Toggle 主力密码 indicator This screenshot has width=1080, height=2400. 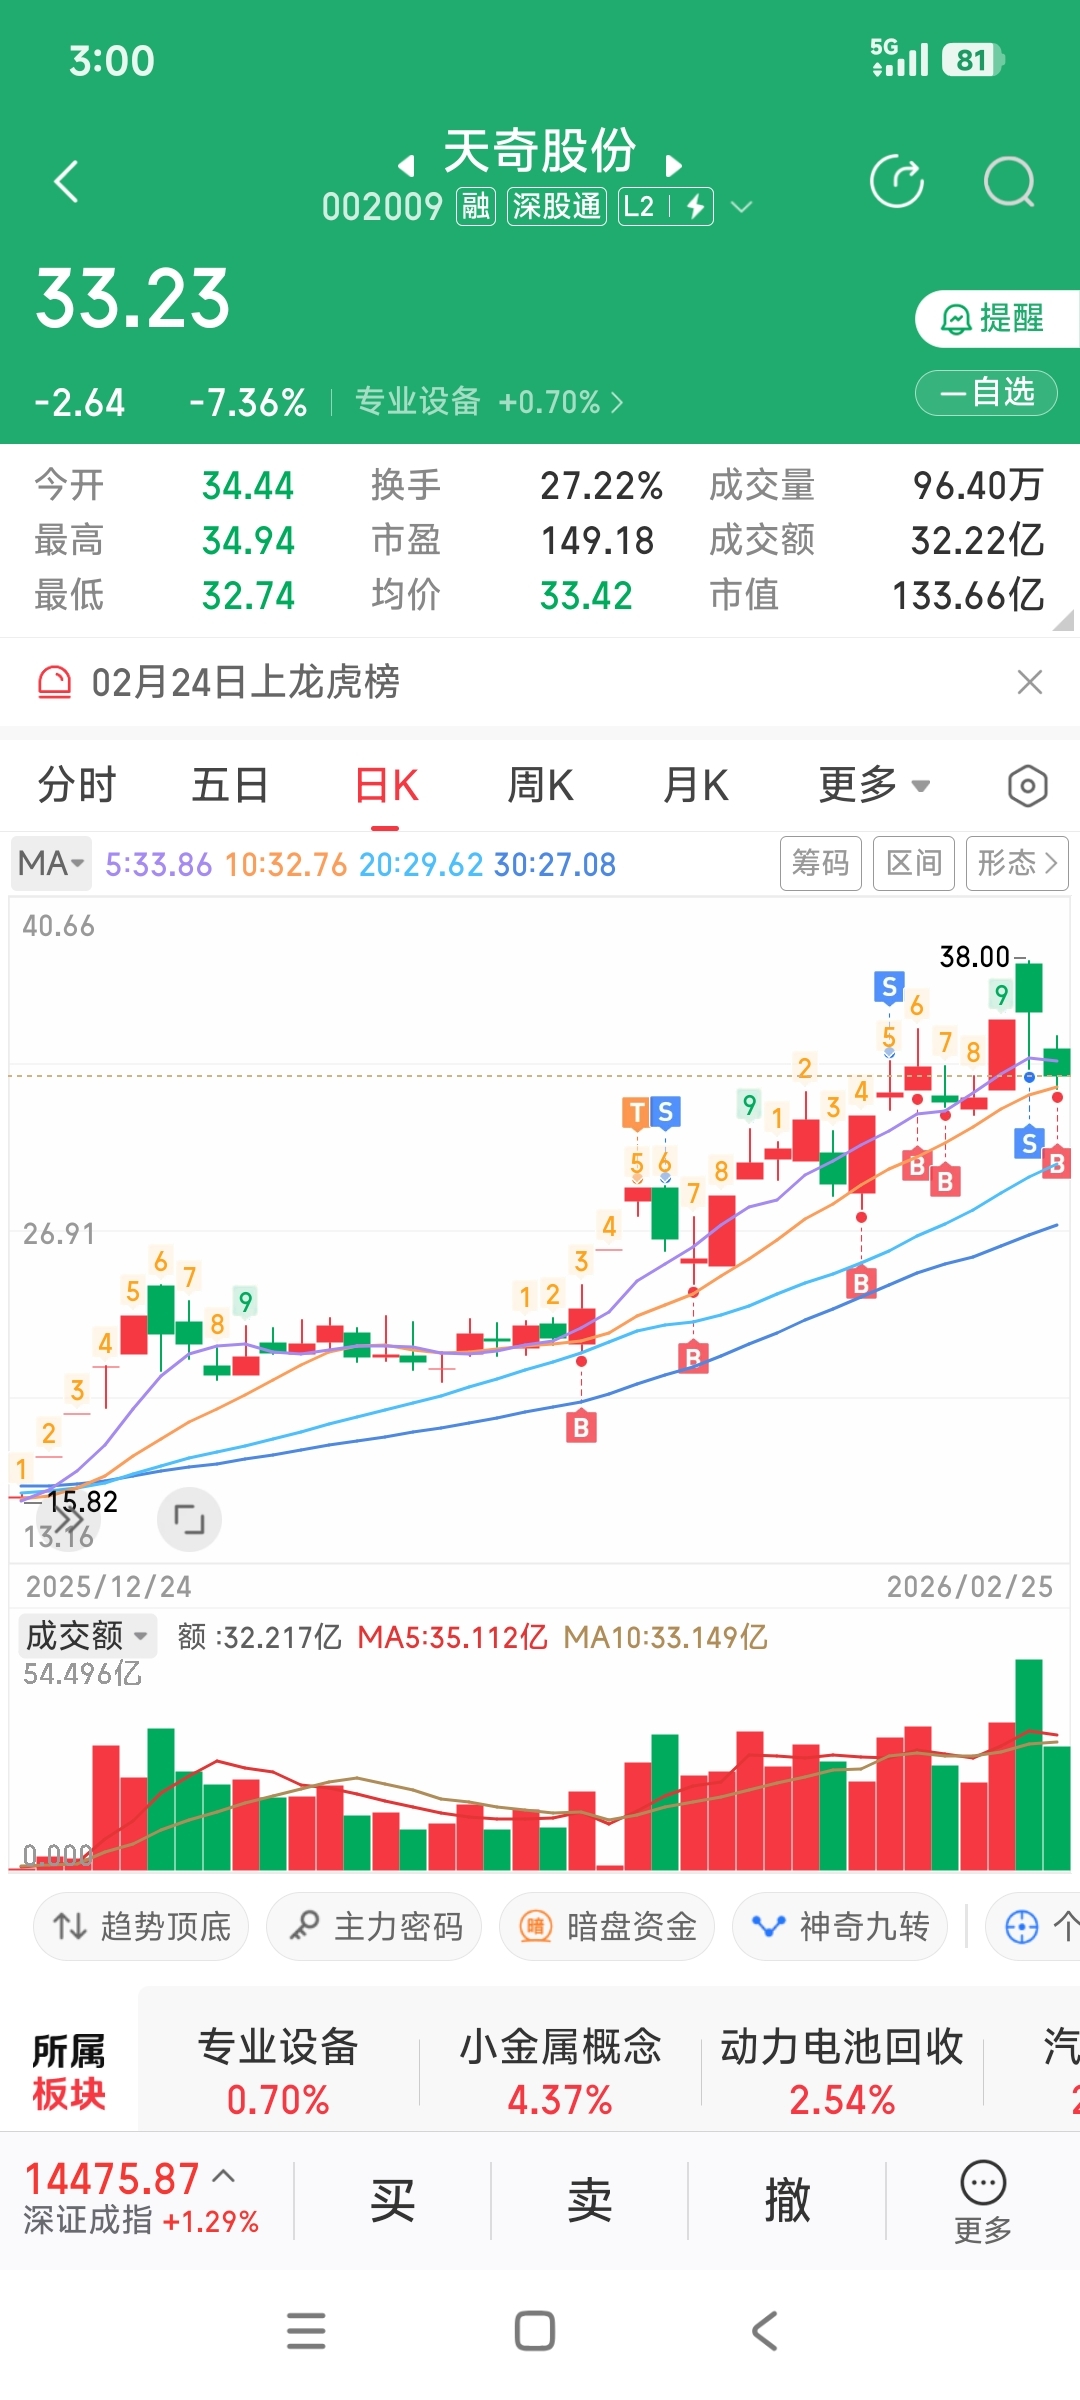tap(374, 1926)
